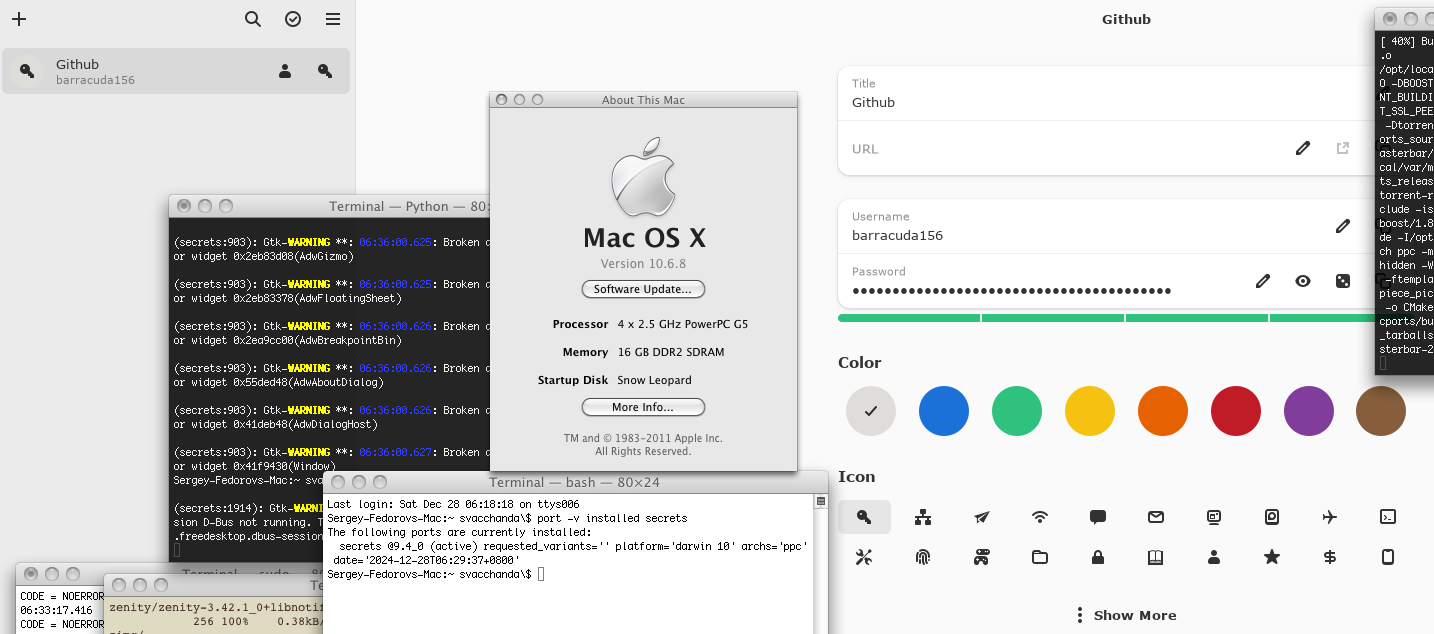Open the URL in browser icon
This screenshot has height=634, width=1434.
pos(1343,148)
